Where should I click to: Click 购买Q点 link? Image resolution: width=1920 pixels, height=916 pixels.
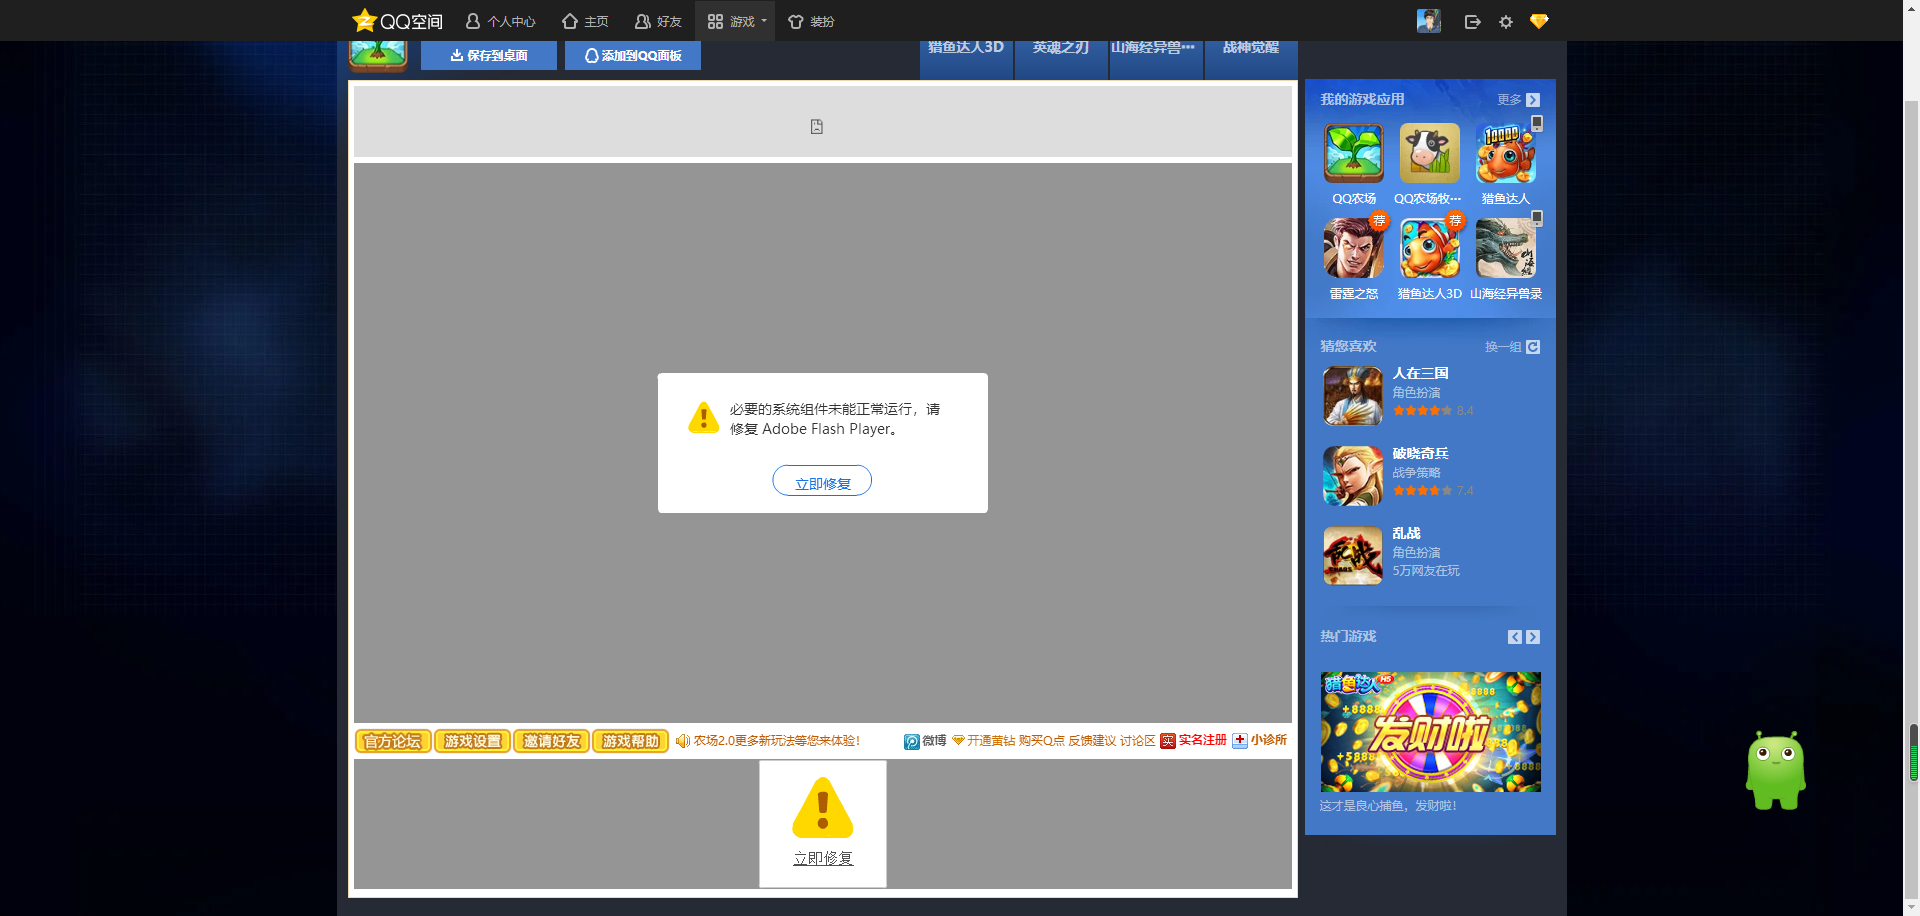pos(1042,741)
